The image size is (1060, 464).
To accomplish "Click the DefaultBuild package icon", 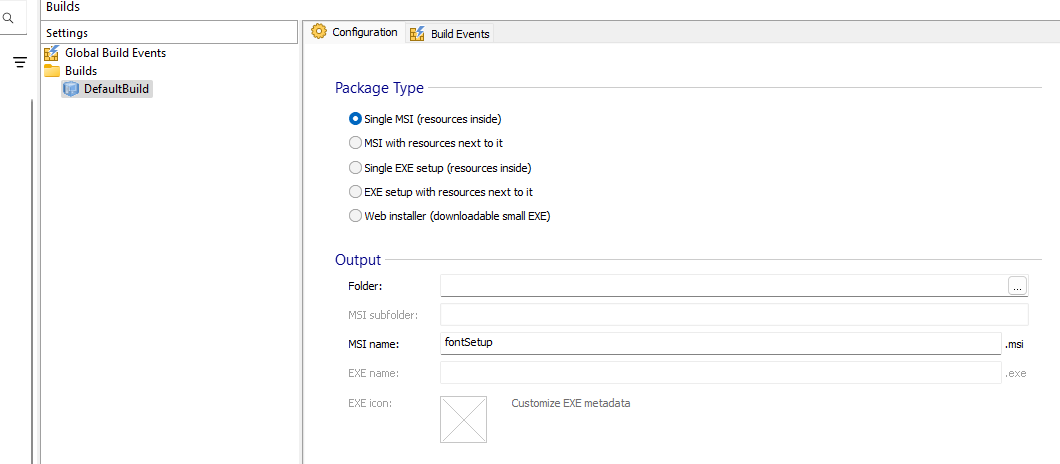I will click(71, 89).
